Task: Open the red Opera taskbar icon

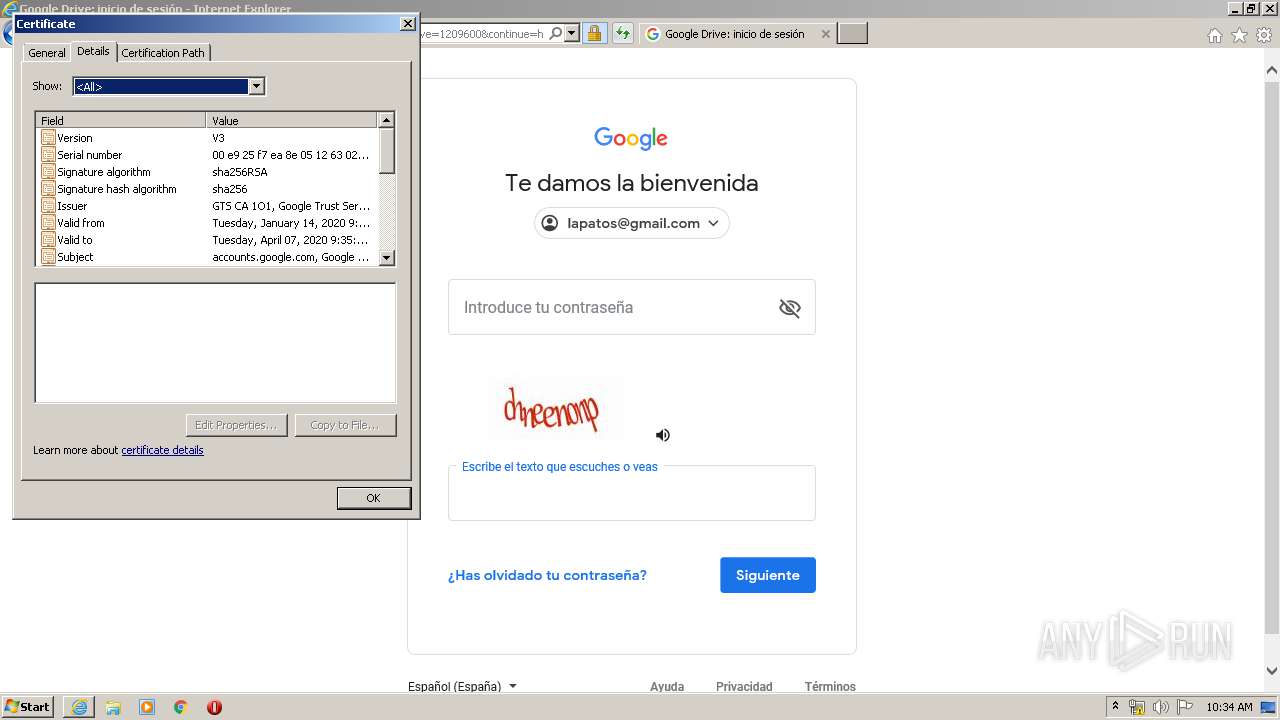Action: tap(214, 707)
